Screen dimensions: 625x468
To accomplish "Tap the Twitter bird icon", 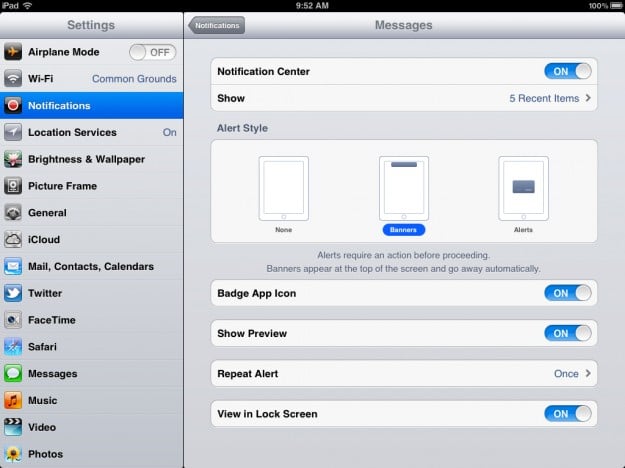I will coord(13,293).
